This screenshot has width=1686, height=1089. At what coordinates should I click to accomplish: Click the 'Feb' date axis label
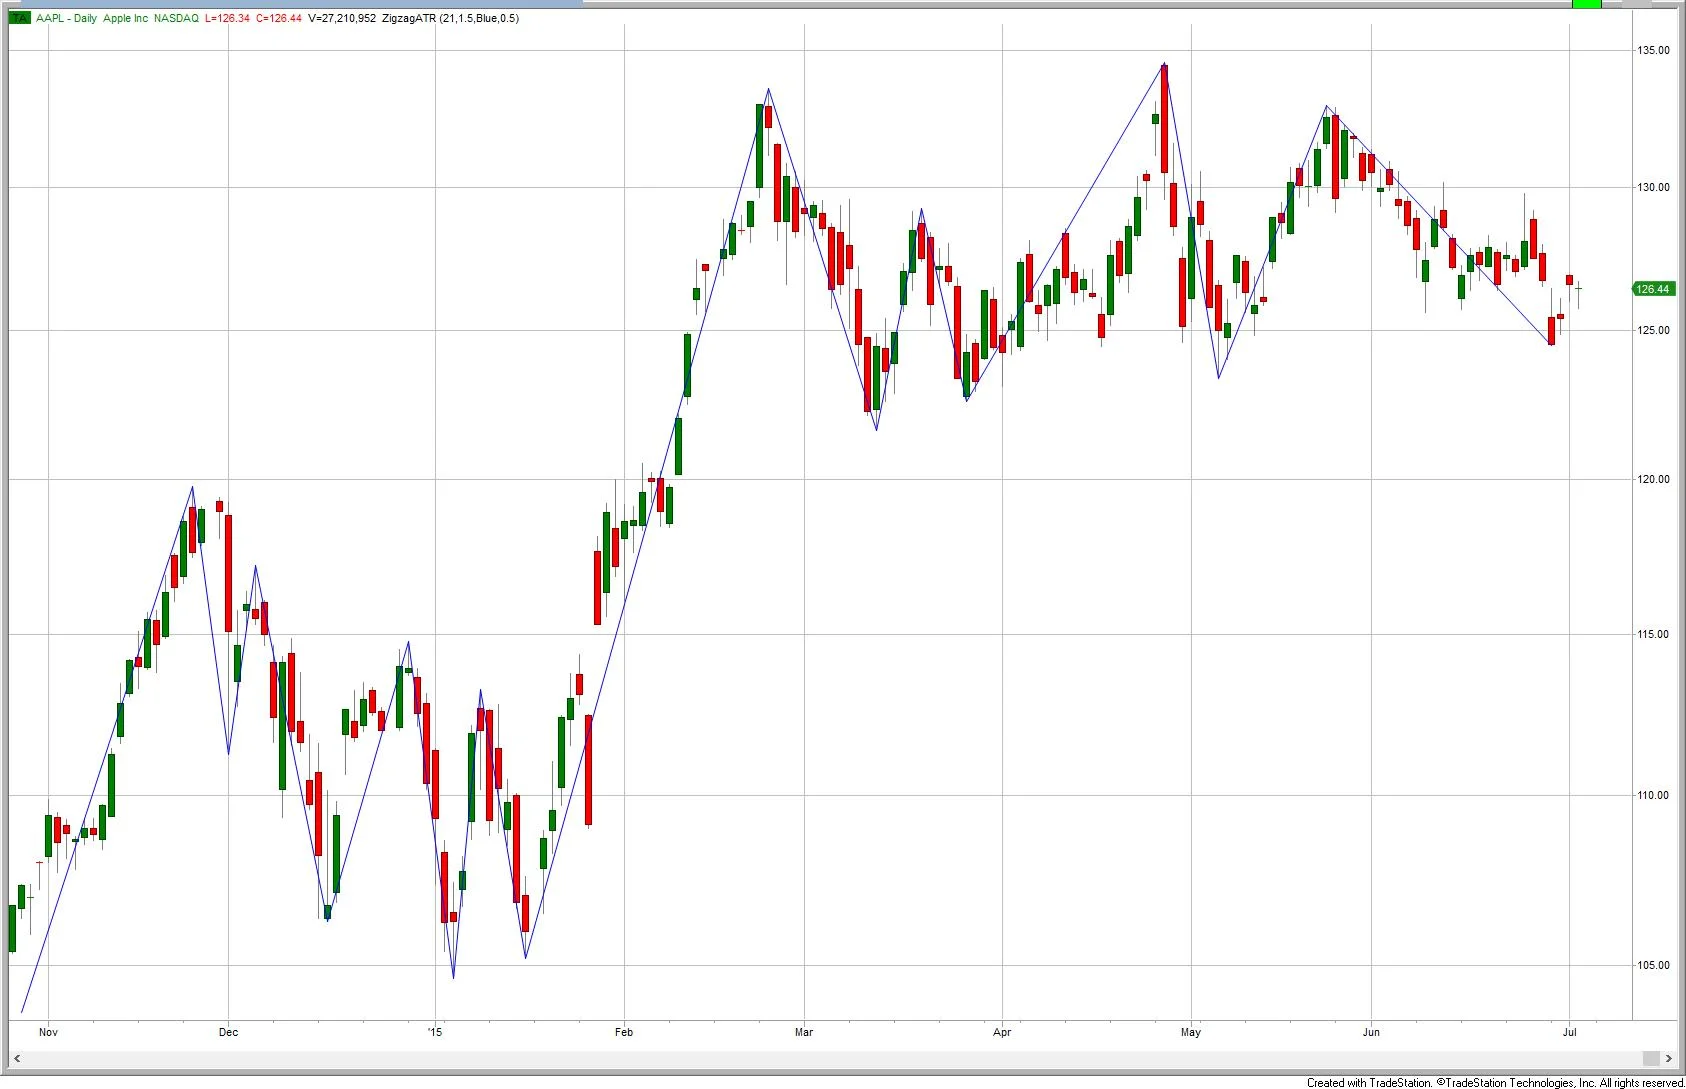click(x=624, y=1032)
